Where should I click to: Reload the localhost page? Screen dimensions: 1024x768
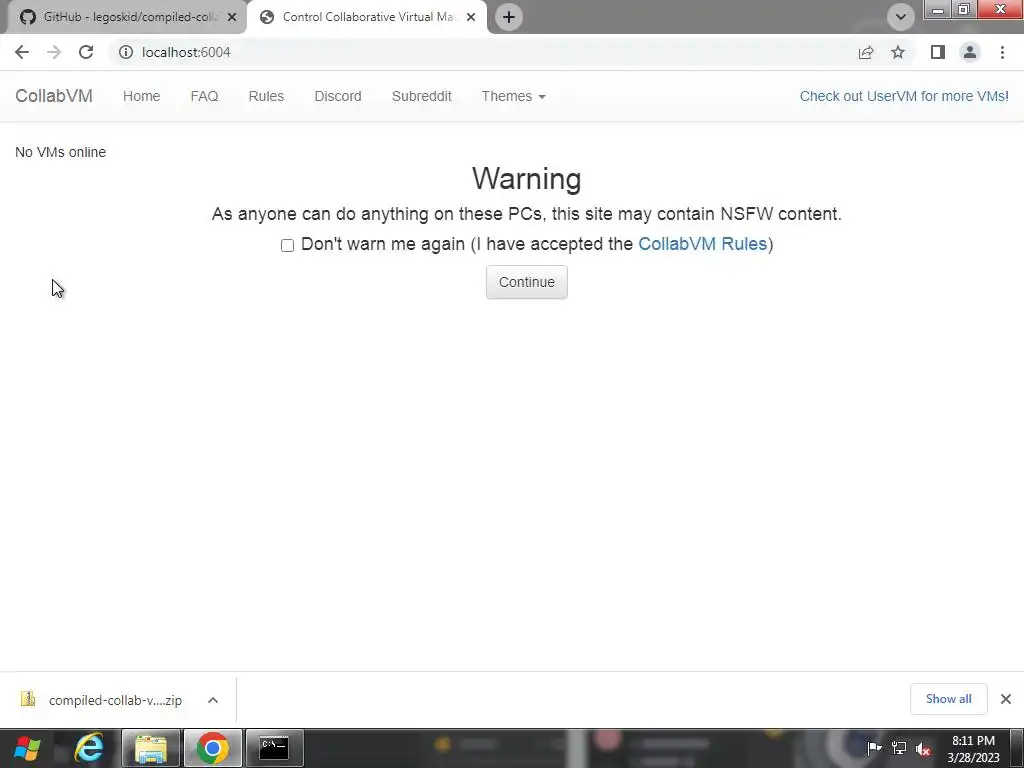[x=86, y=52]
